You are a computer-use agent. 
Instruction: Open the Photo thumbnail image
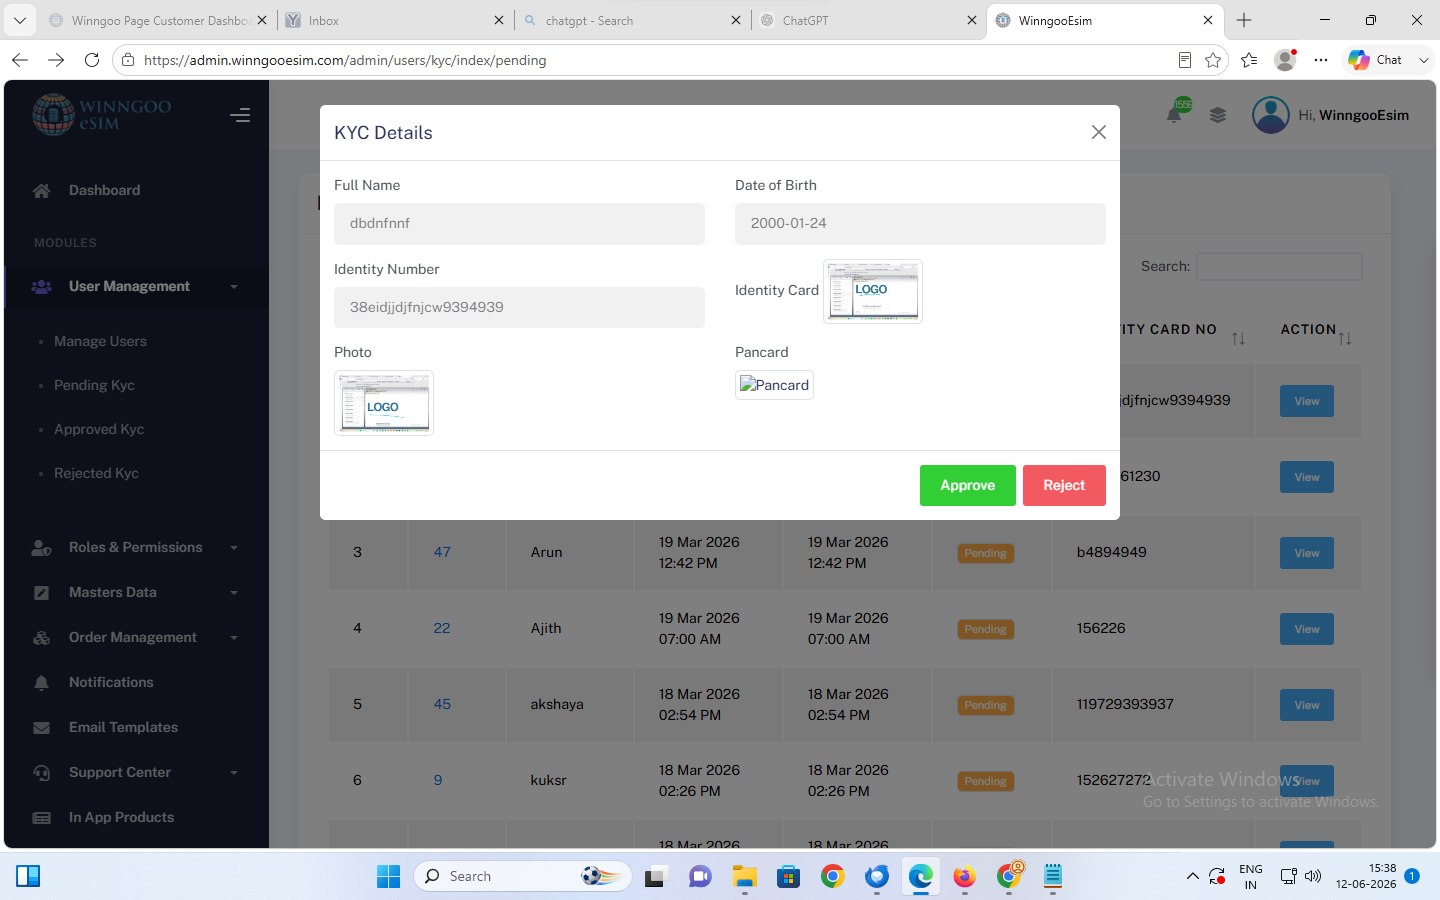[x=384, y=403]
